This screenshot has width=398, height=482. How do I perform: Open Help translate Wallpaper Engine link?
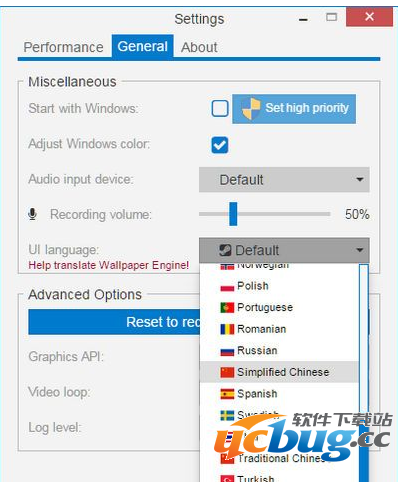pos(109,265)
